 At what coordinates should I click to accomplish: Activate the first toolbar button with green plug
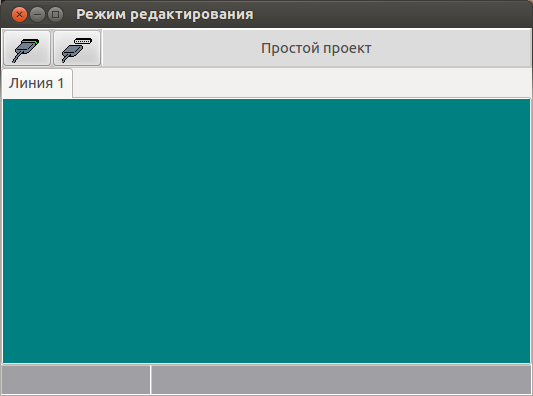tap(27, 48)
